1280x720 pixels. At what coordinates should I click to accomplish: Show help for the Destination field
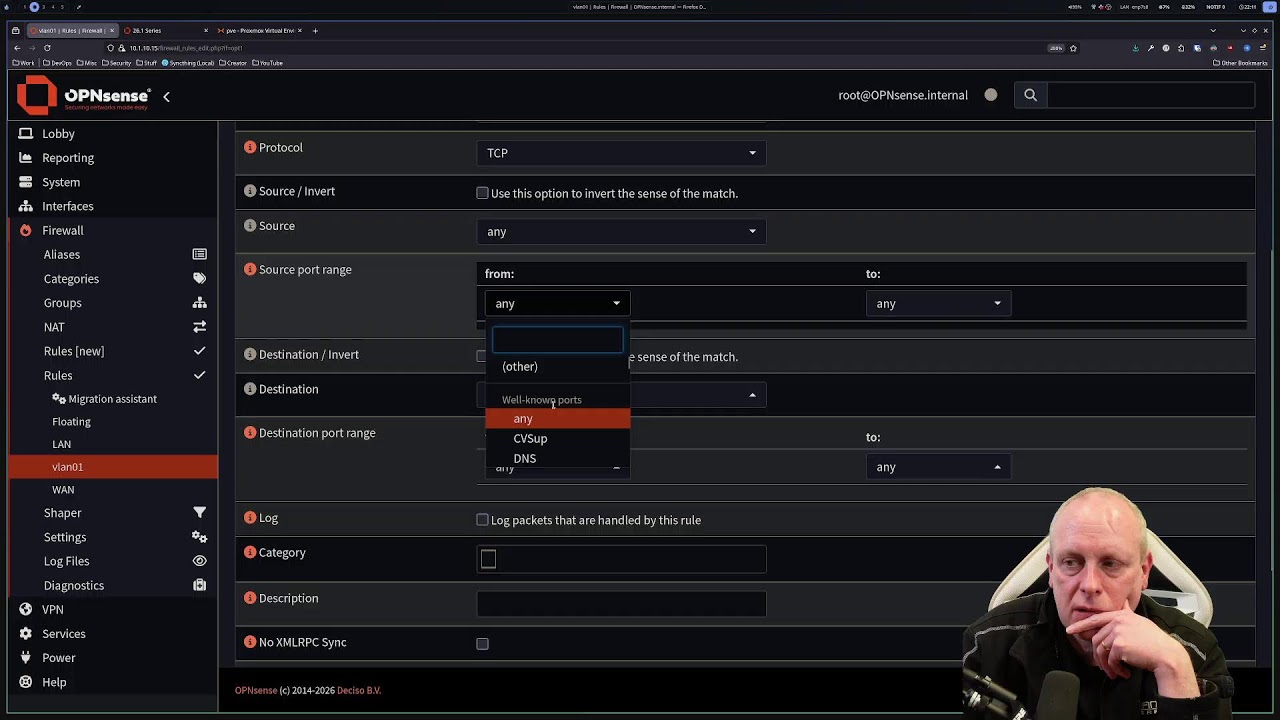pyautogui.click(x=250, y=389)
